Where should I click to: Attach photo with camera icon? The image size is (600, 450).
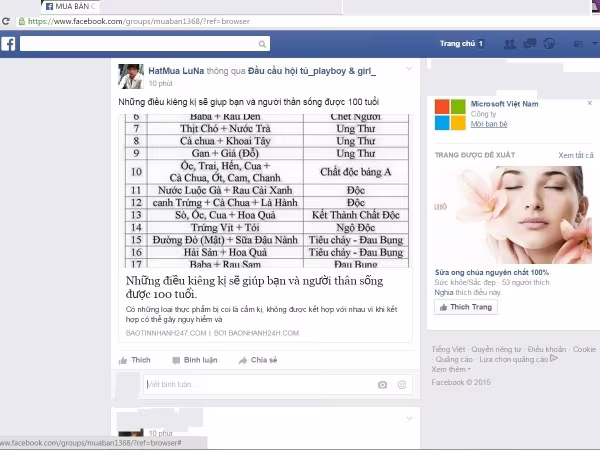[382, 385]
